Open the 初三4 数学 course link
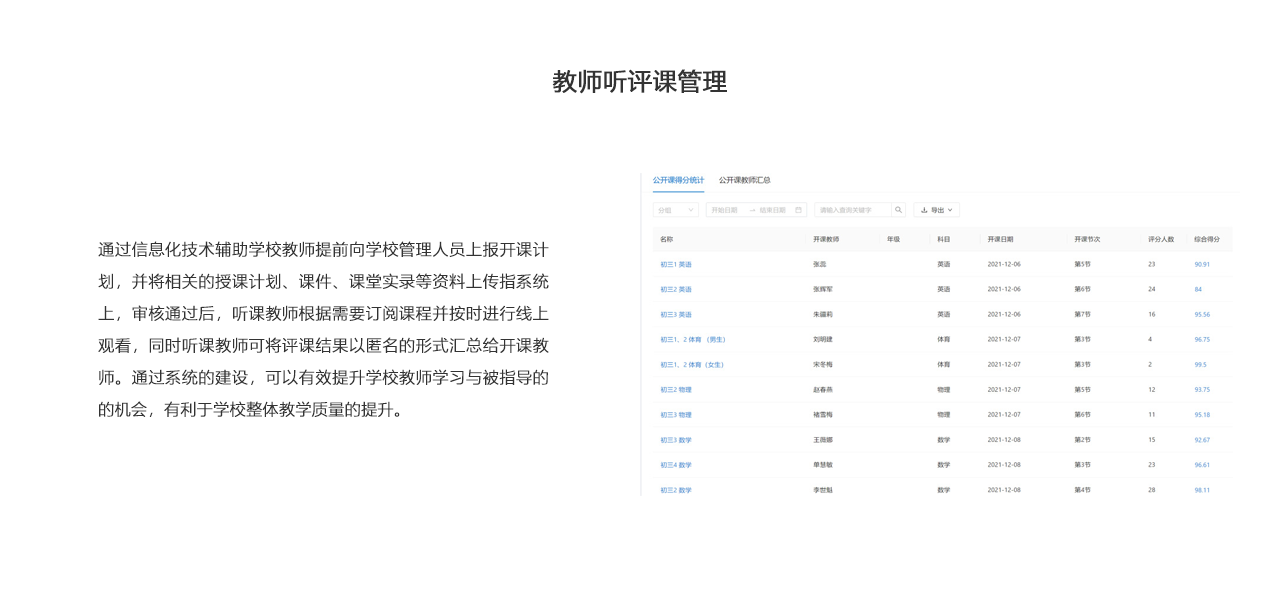Screen dimensions: 1280x607 pos(676,465)
